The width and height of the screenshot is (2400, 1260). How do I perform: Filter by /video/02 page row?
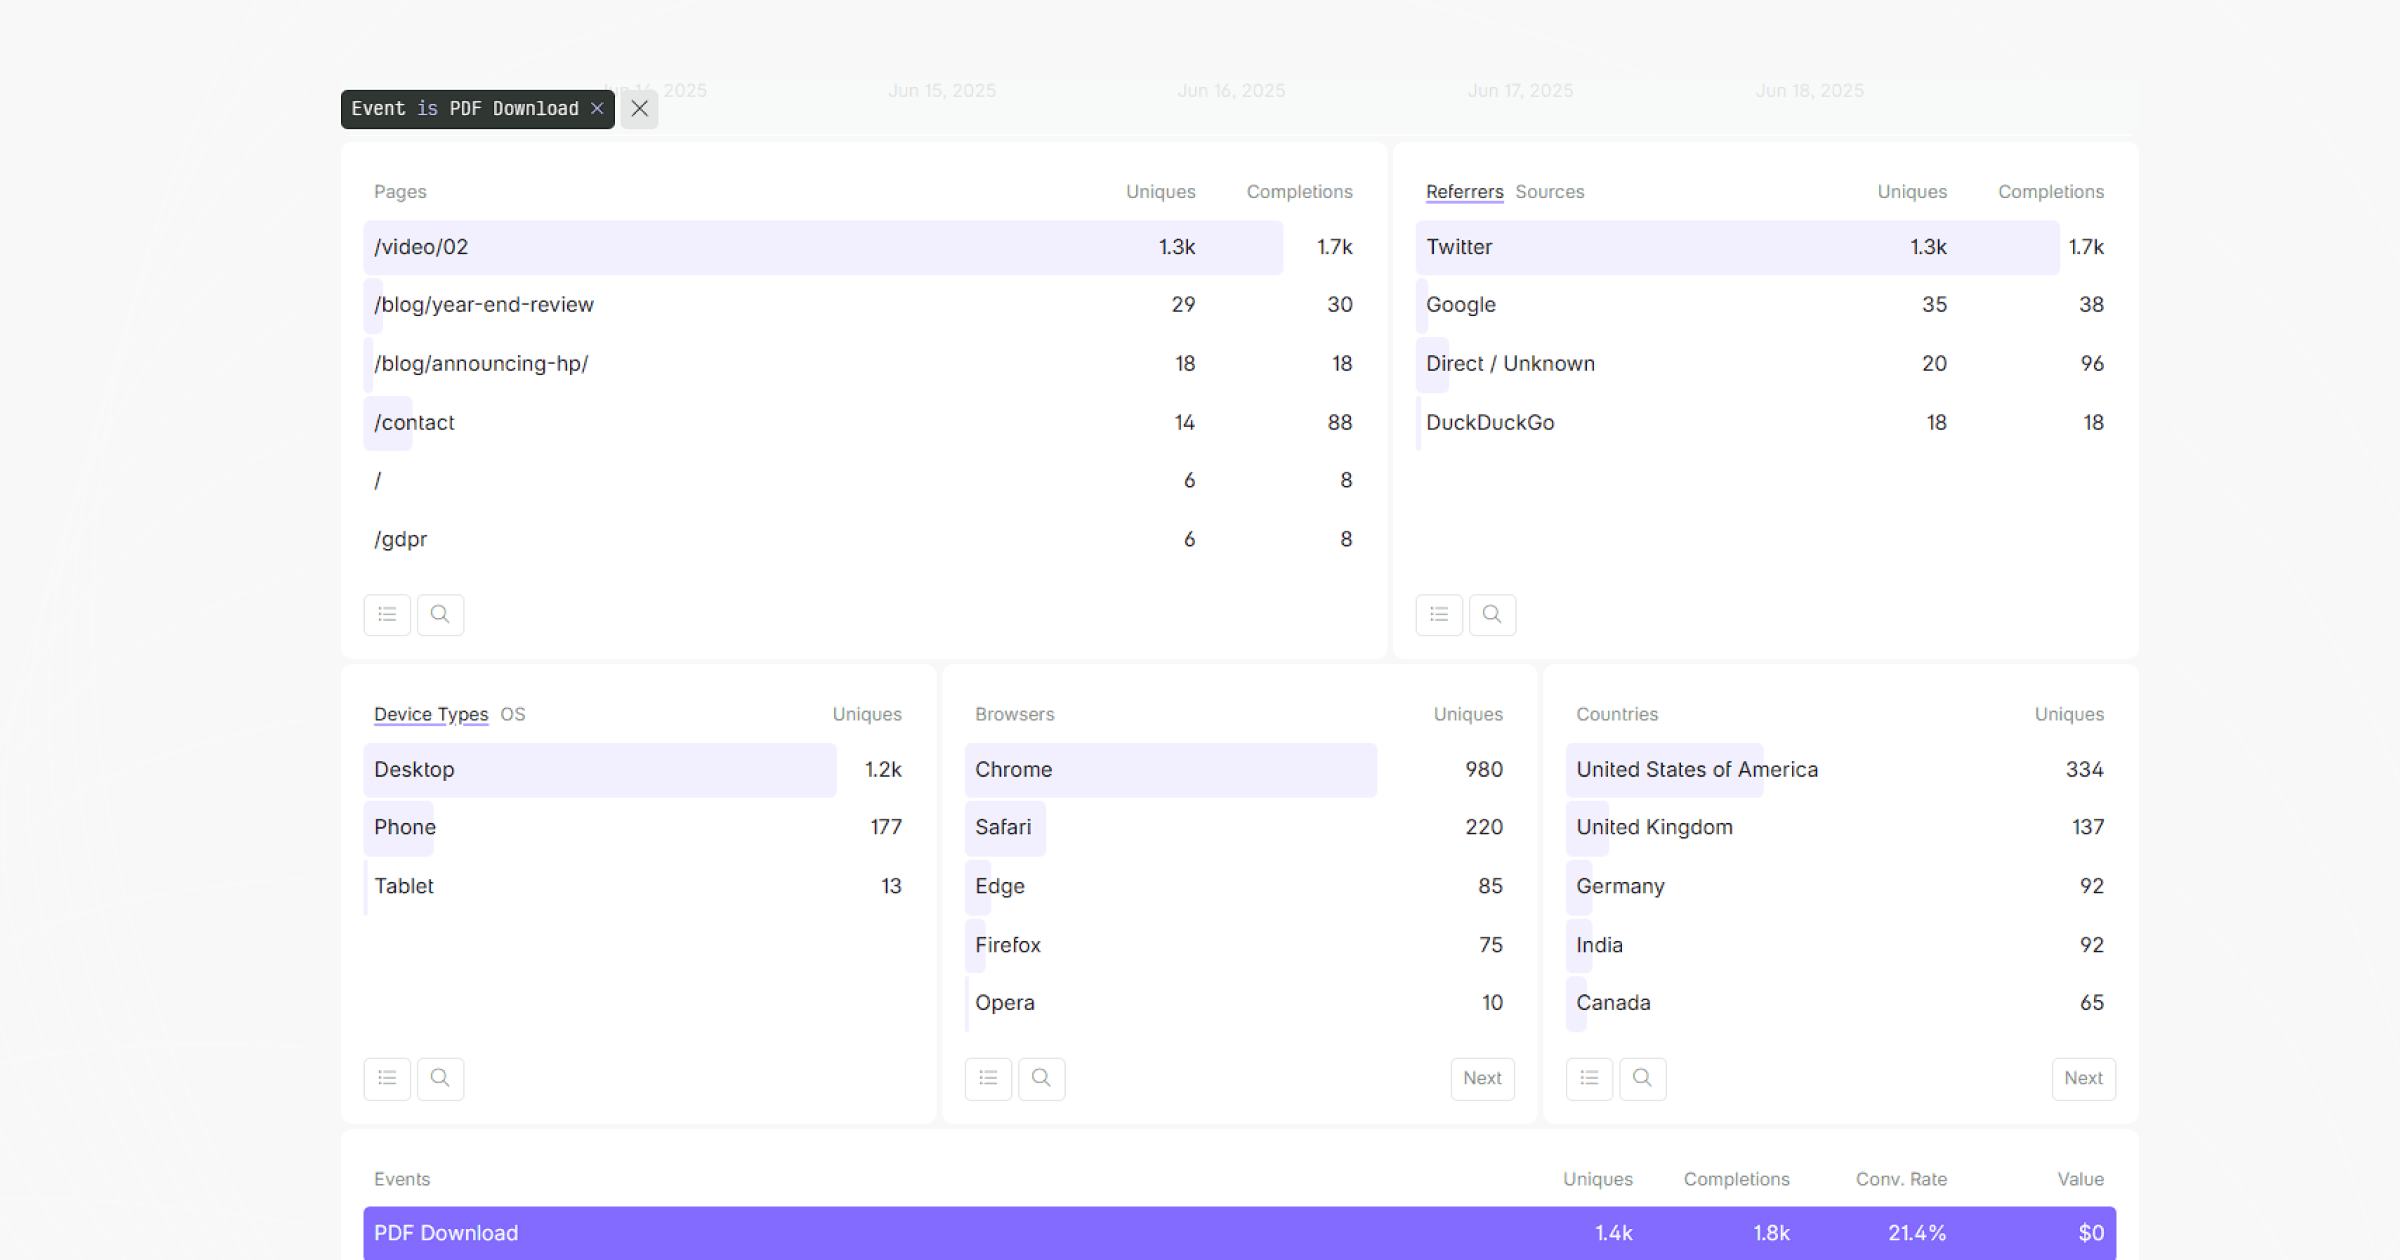click(x=820, y=247)
